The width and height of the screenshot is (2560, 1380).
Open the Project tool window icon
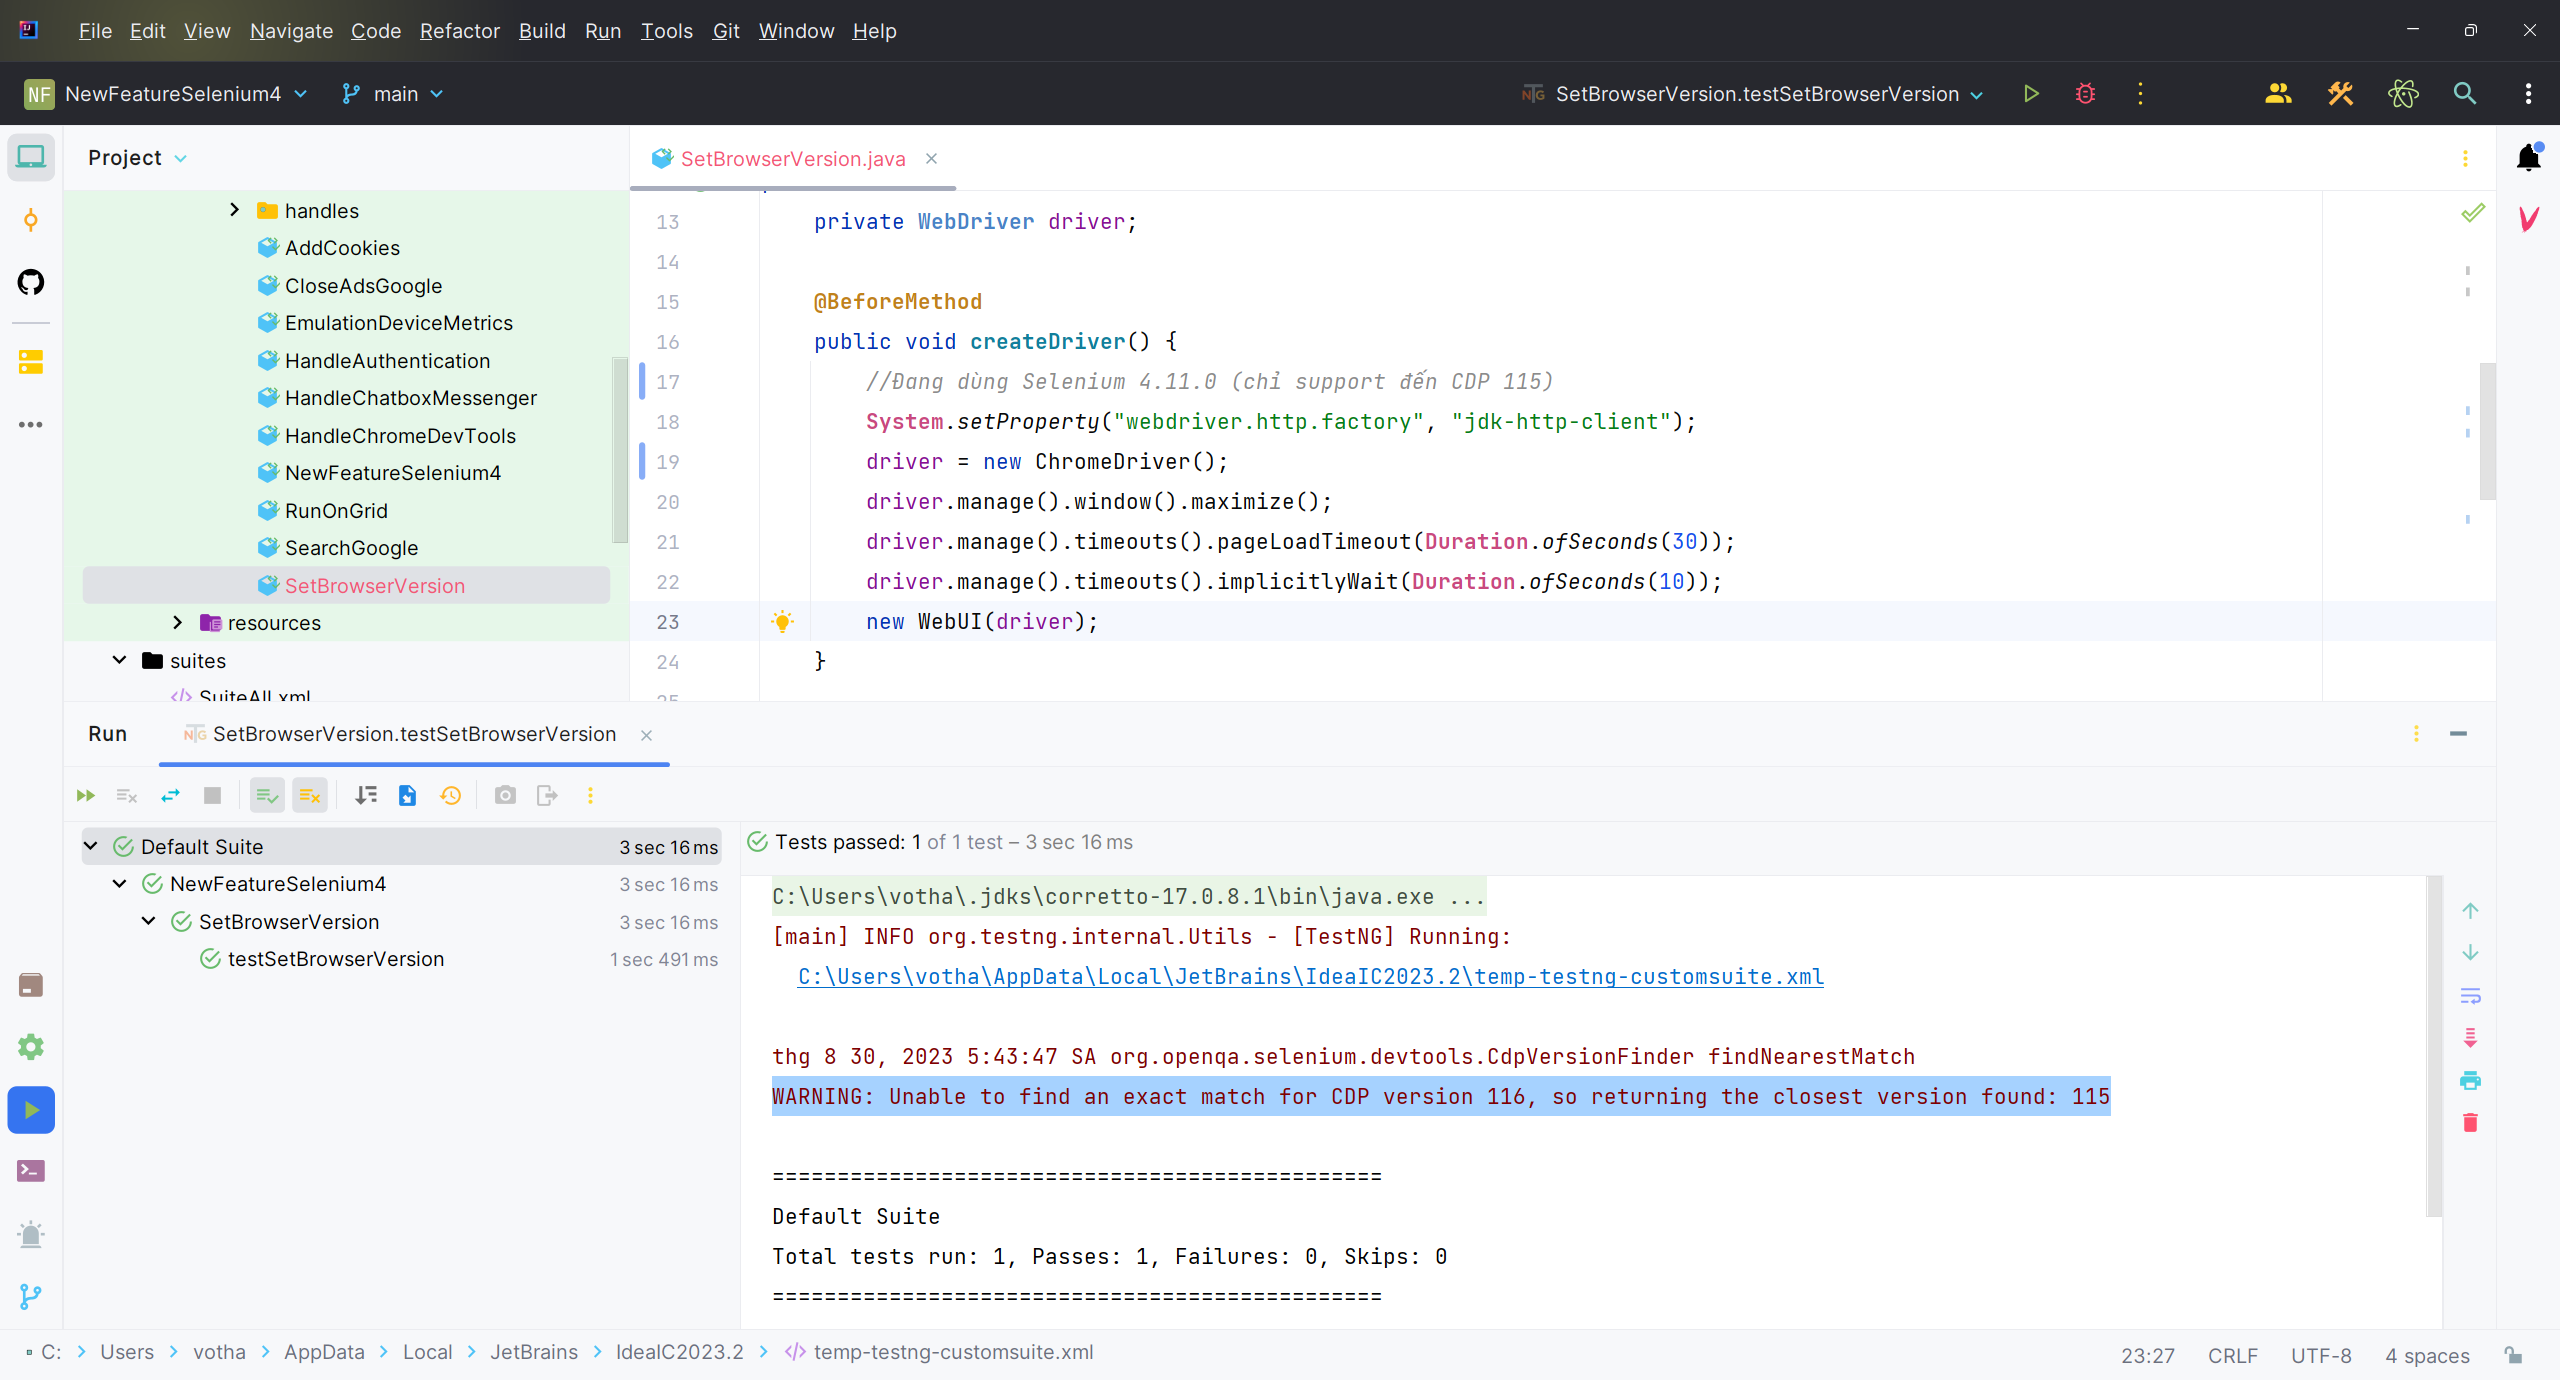pos(31,158)
